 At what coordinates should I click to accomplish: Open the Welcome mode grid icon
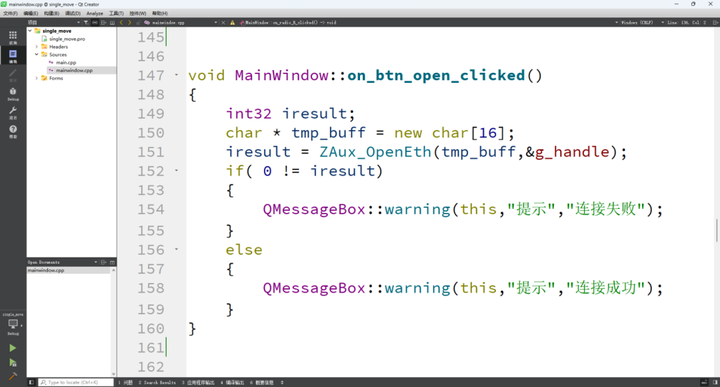click(x=13, y=37)
